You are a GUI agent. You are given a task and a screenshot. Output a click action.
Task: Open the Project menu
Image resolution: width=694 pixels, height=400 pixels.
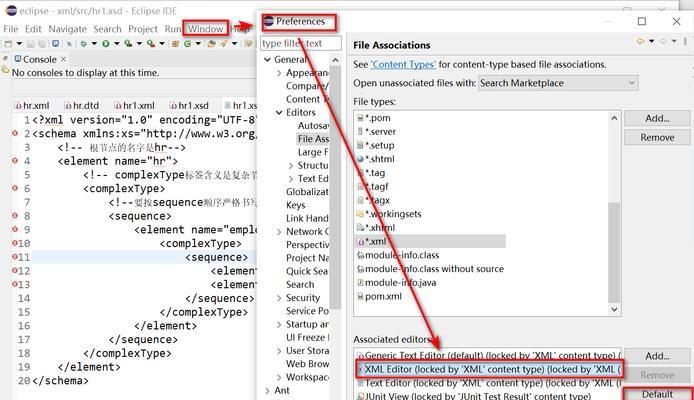143,29
